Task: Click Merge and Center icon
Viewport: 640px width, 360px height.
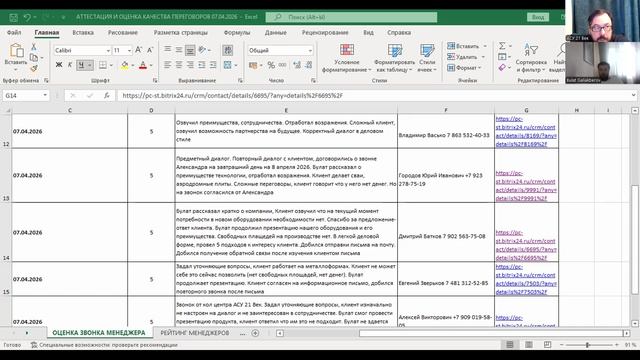Action: [228, 65]
